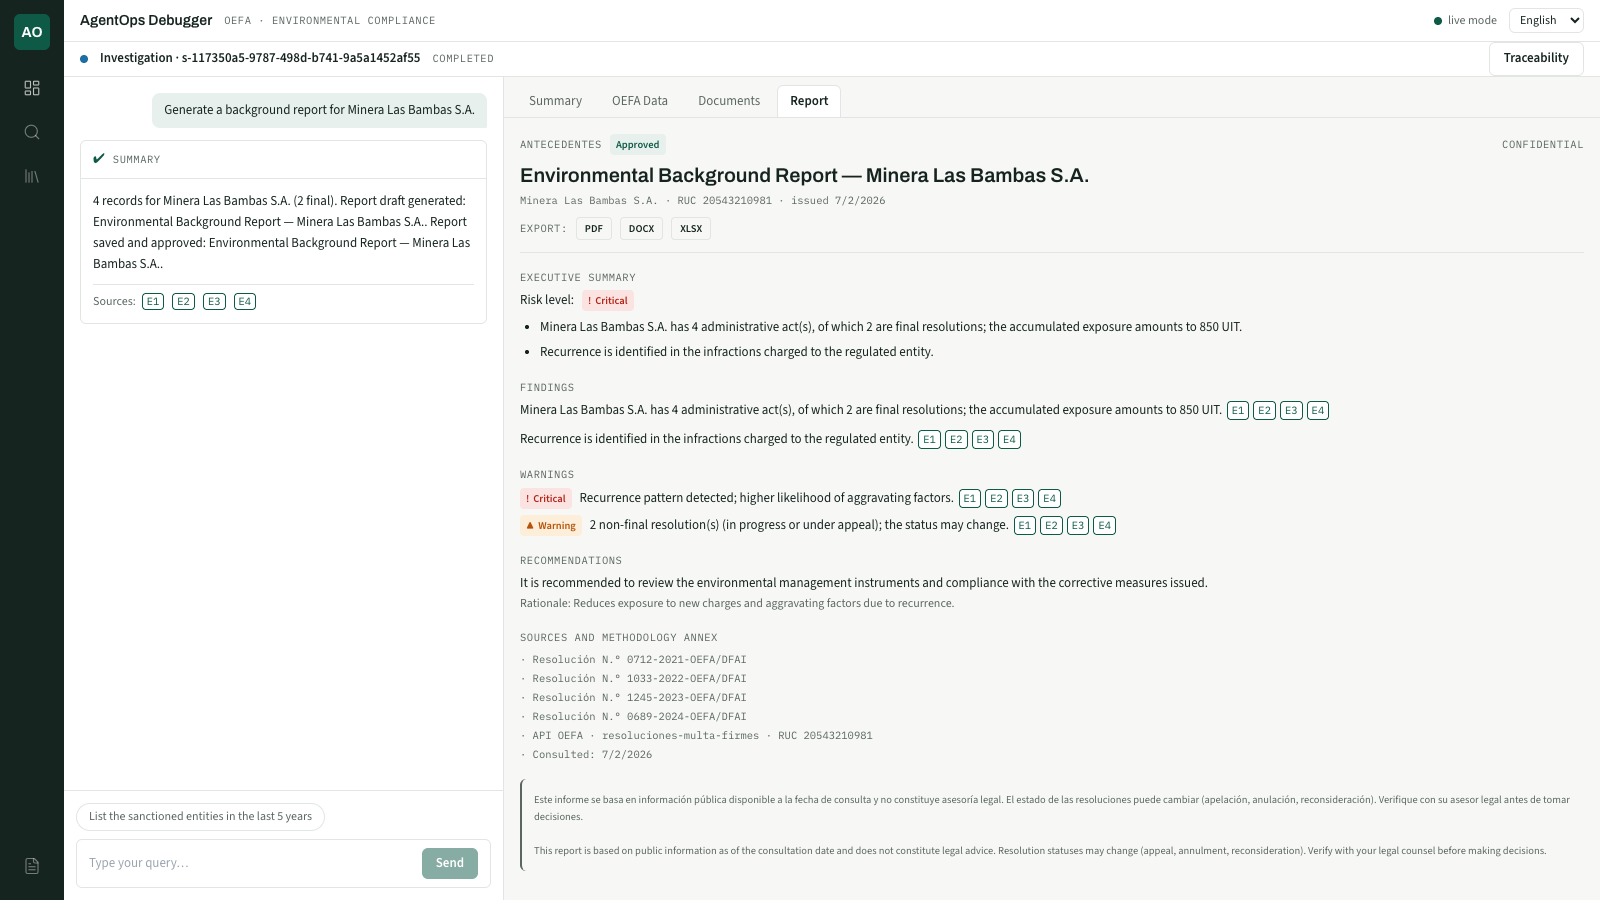The width and height of the screenshot is (1600, 900).
Task: Select the suggested query about sanctioned entities
Action: tap(200, 816)
